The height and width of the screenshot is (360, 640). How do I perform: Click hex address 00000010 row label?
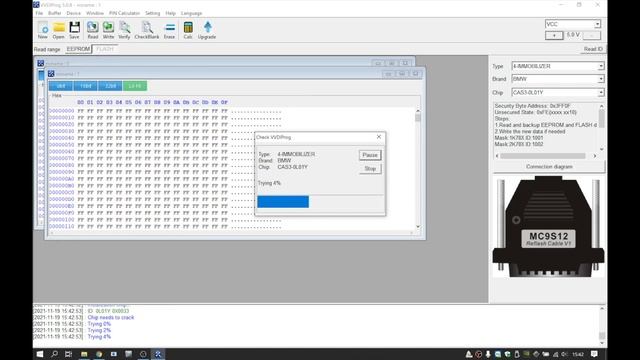tap(62, 118)
